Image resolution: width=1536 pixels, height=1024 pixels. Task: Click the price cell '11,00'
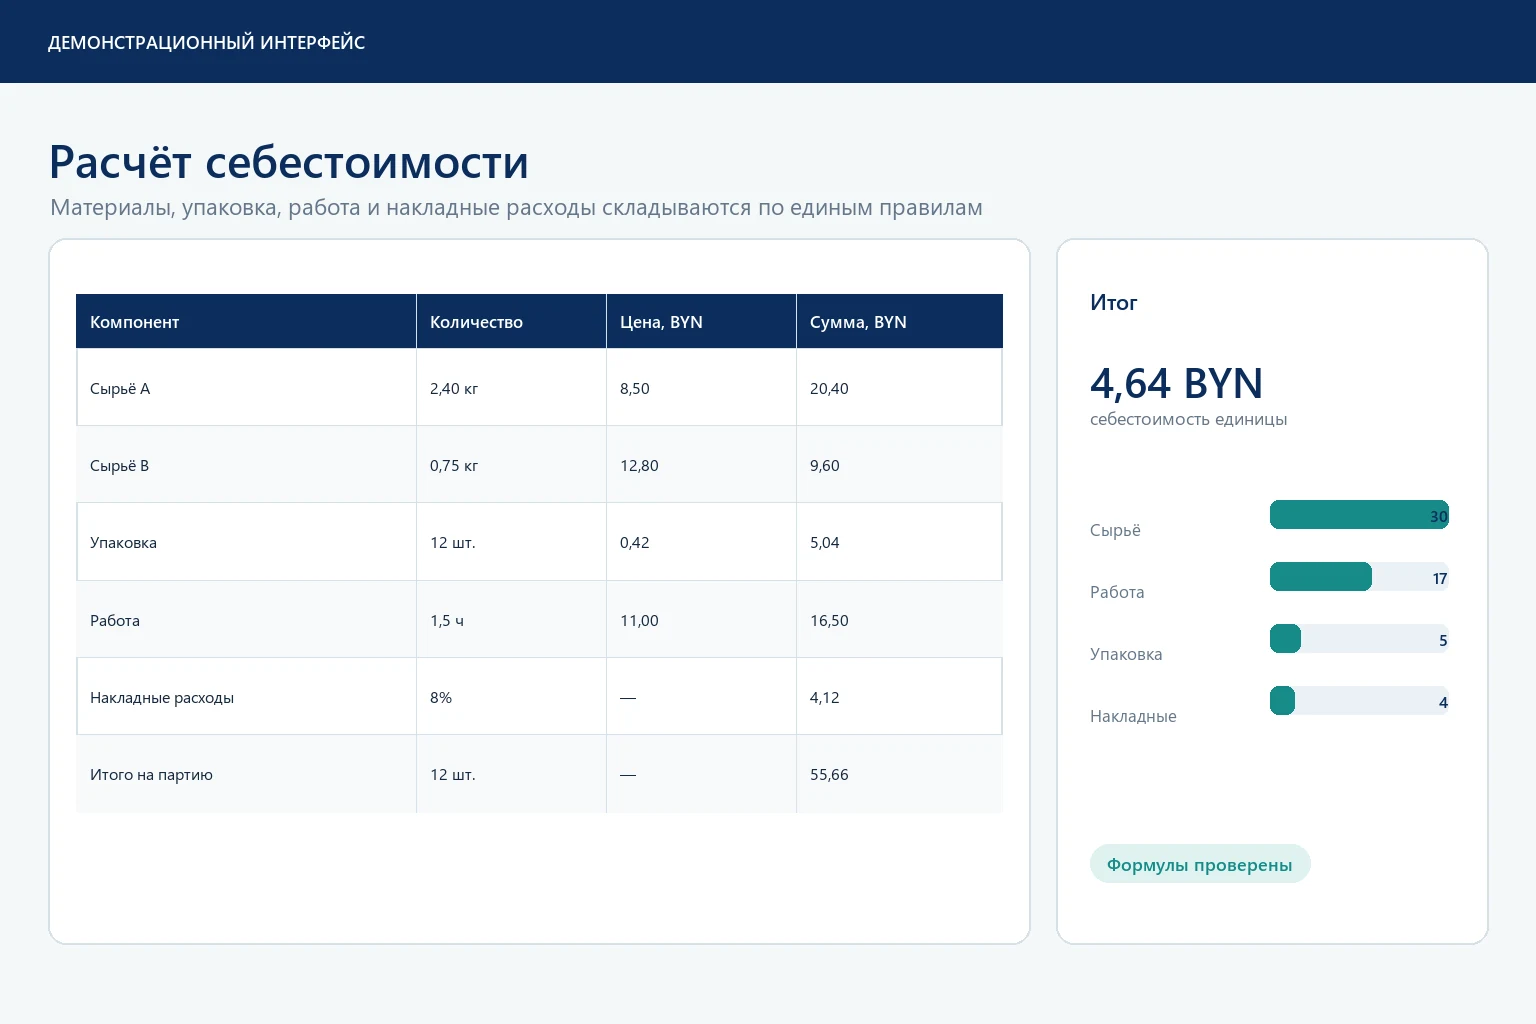tap(701, 620)
